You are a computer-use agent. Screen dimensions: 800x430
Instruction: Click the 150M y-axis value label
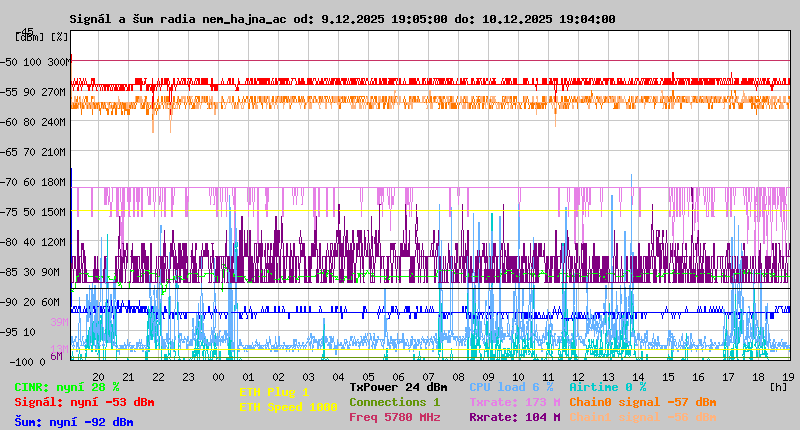click(x=54, y=212)
